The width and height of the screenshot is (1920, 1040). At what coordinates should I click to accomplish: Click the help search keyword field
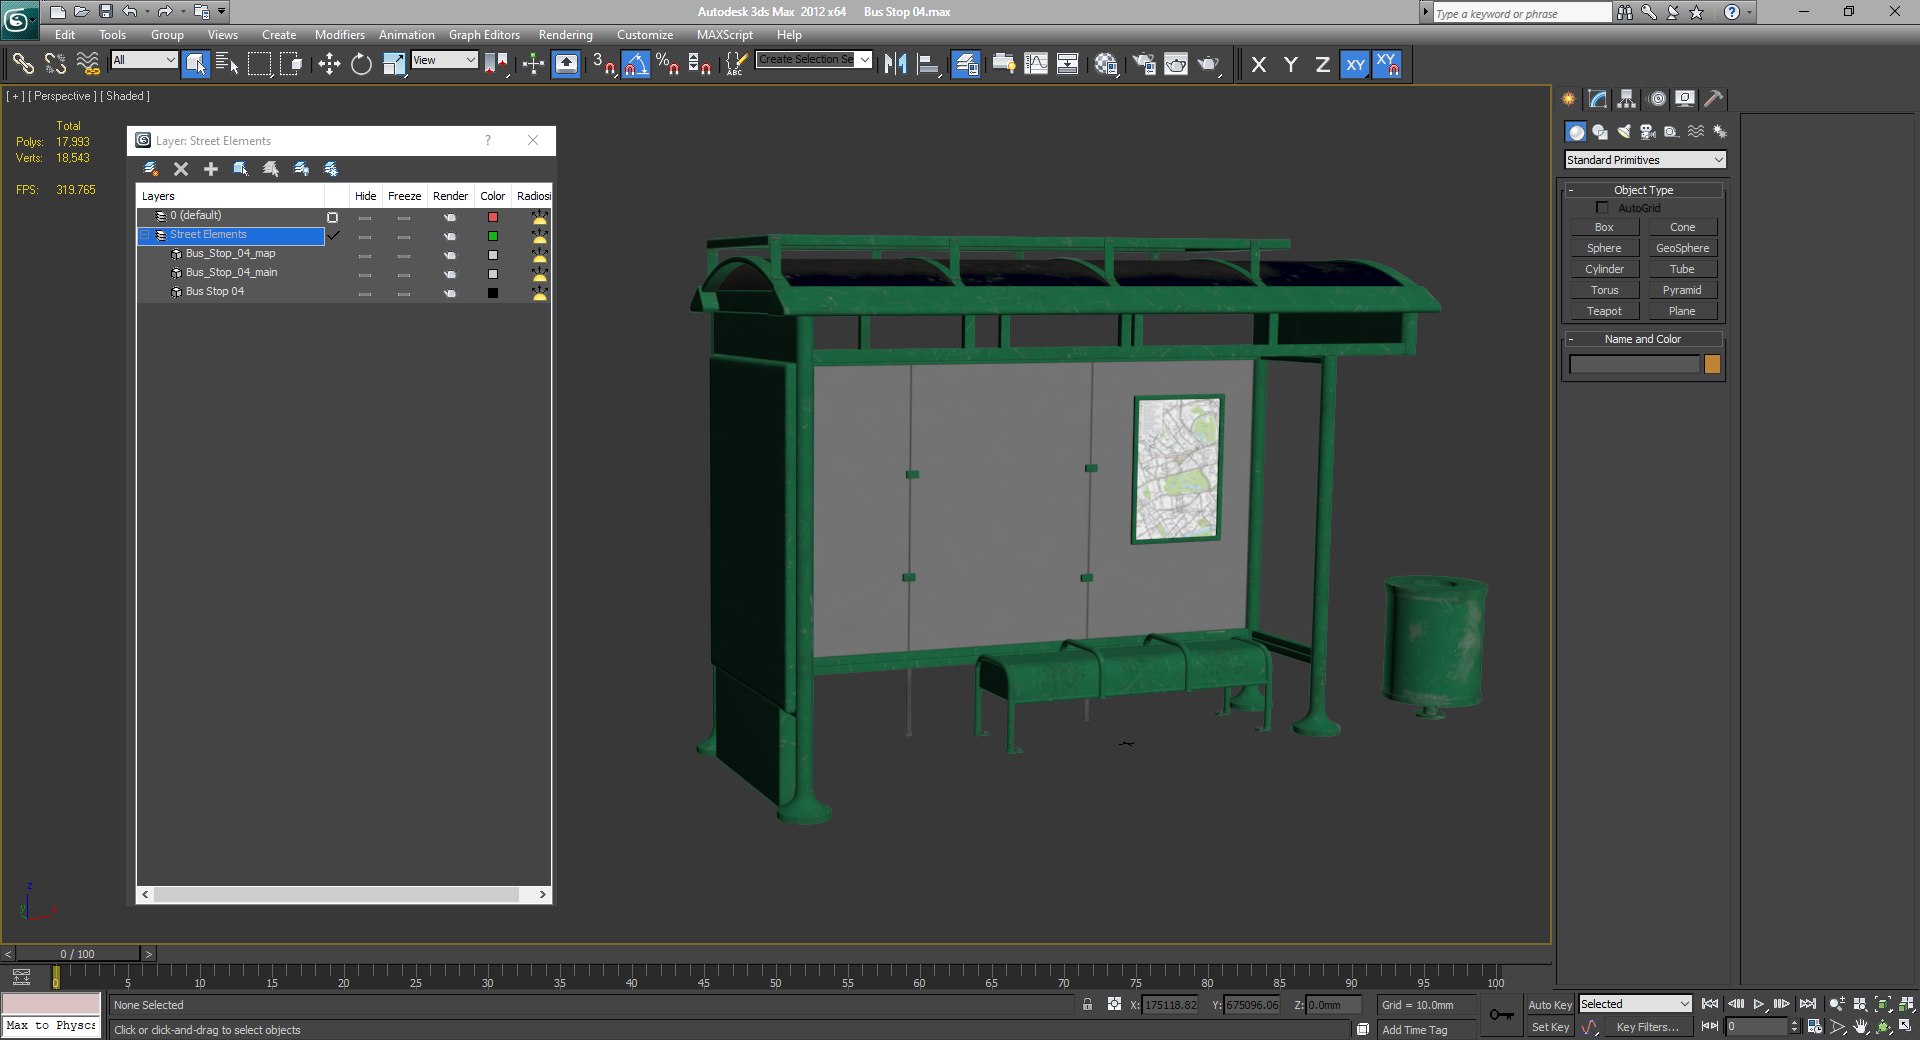(1521, 13)
